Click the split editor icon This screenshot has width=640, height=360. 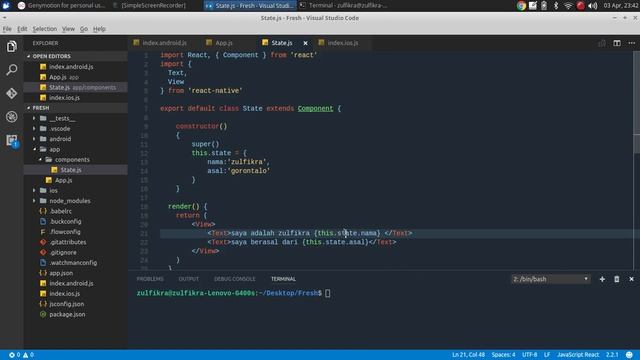point(617,43)
